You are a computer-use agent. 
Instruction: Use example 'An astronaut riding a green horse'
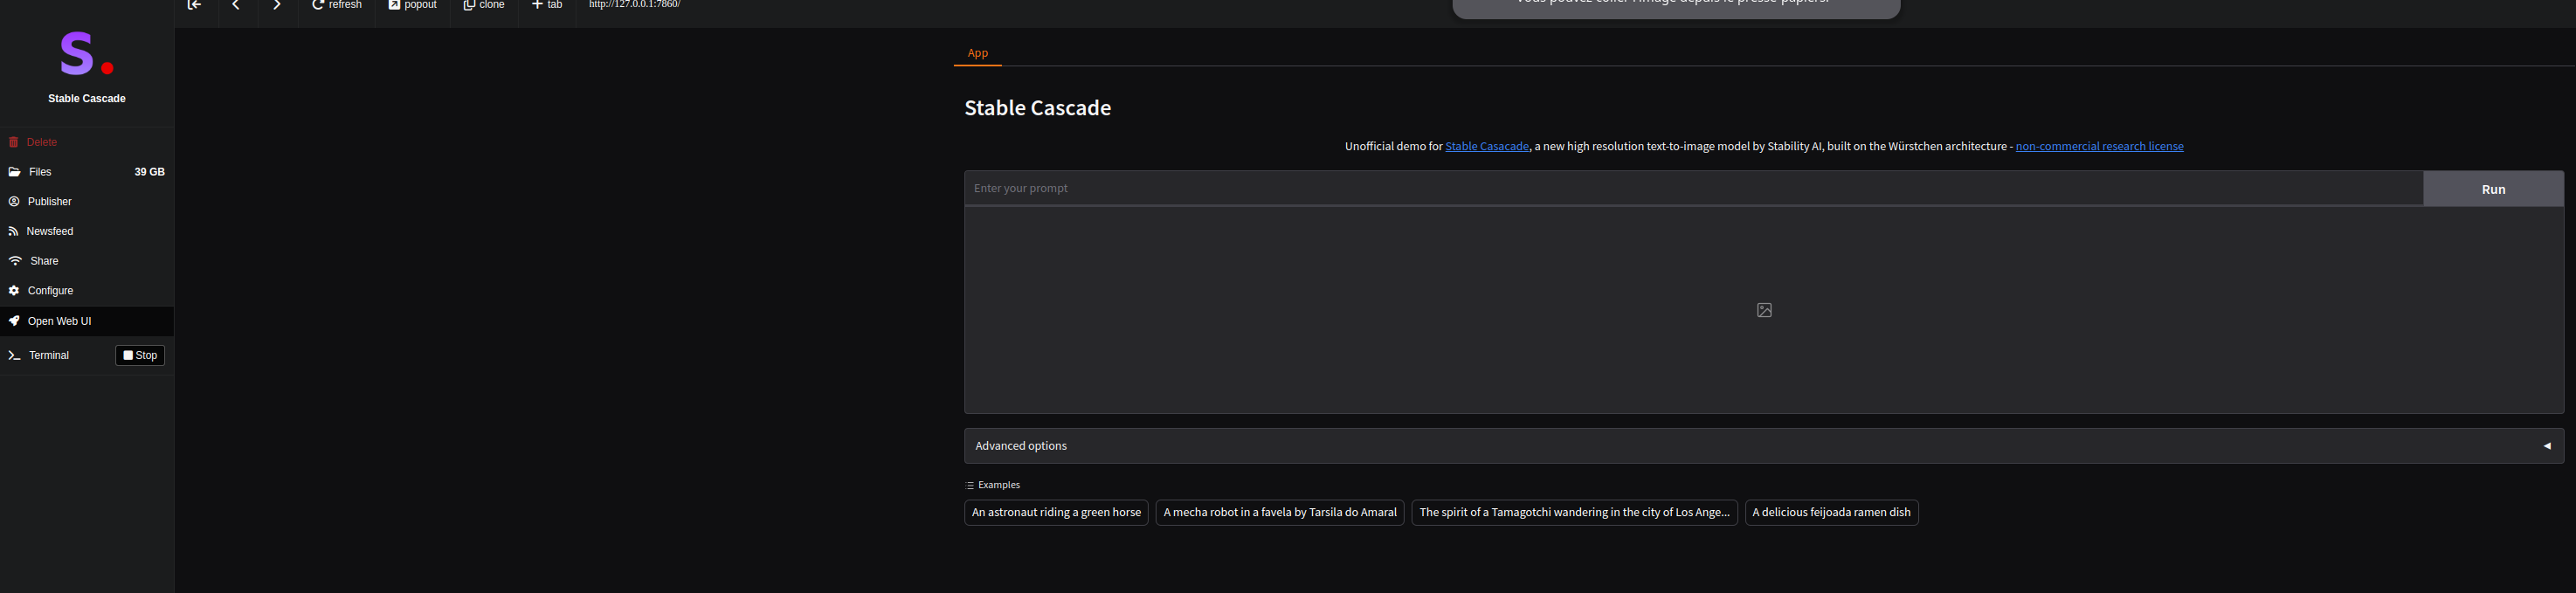click(1056, 513)
